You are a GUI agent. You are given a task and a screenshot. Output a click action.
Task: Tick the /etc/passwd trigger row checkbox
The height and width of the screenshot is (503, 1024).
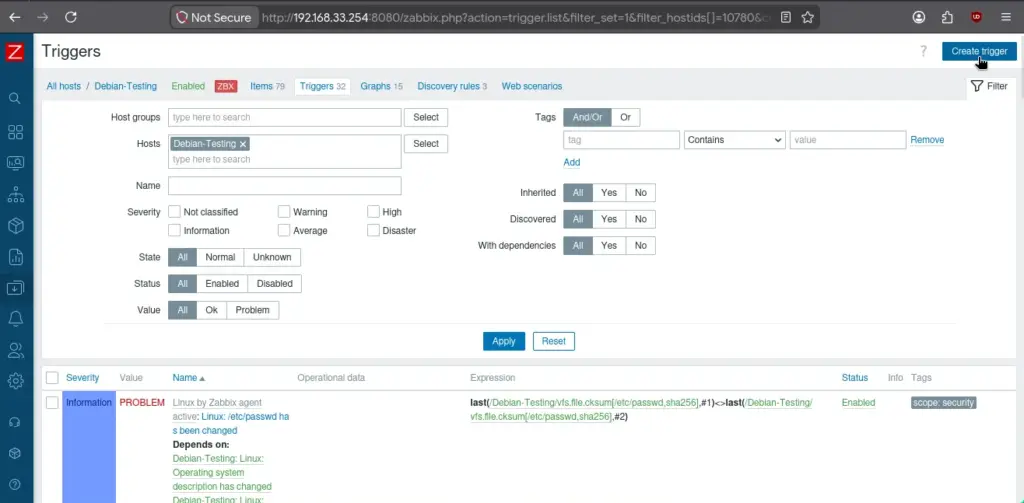click(x=52, y=403)
